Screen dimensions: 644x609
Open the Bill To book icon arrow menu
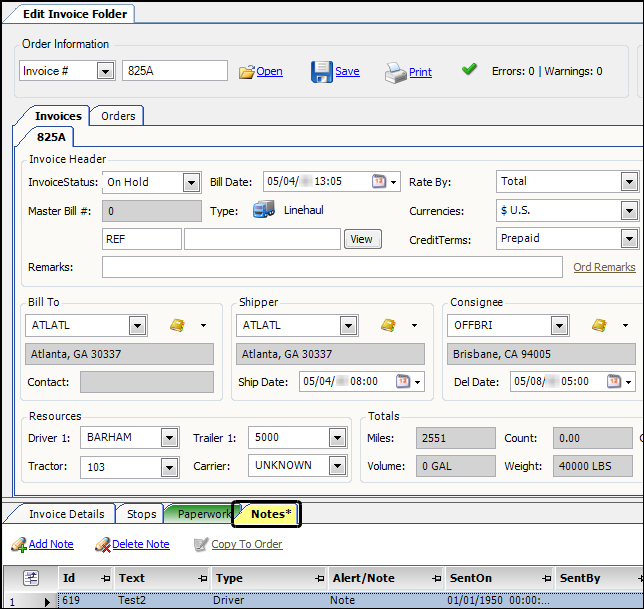pyautogui.click(x=203, y=326)
